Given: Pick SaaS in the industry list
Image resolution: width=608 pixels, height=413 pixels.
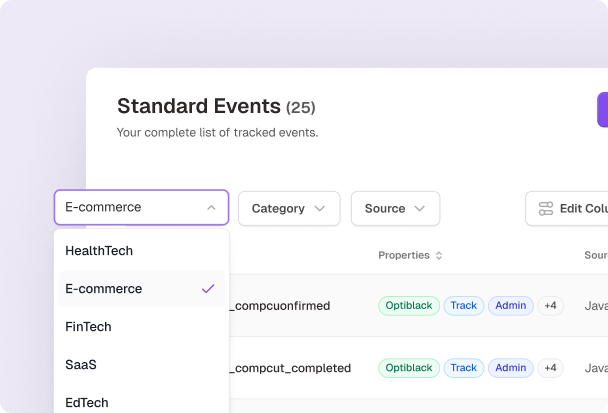Looking at the screenshot, I should [142, 365].
